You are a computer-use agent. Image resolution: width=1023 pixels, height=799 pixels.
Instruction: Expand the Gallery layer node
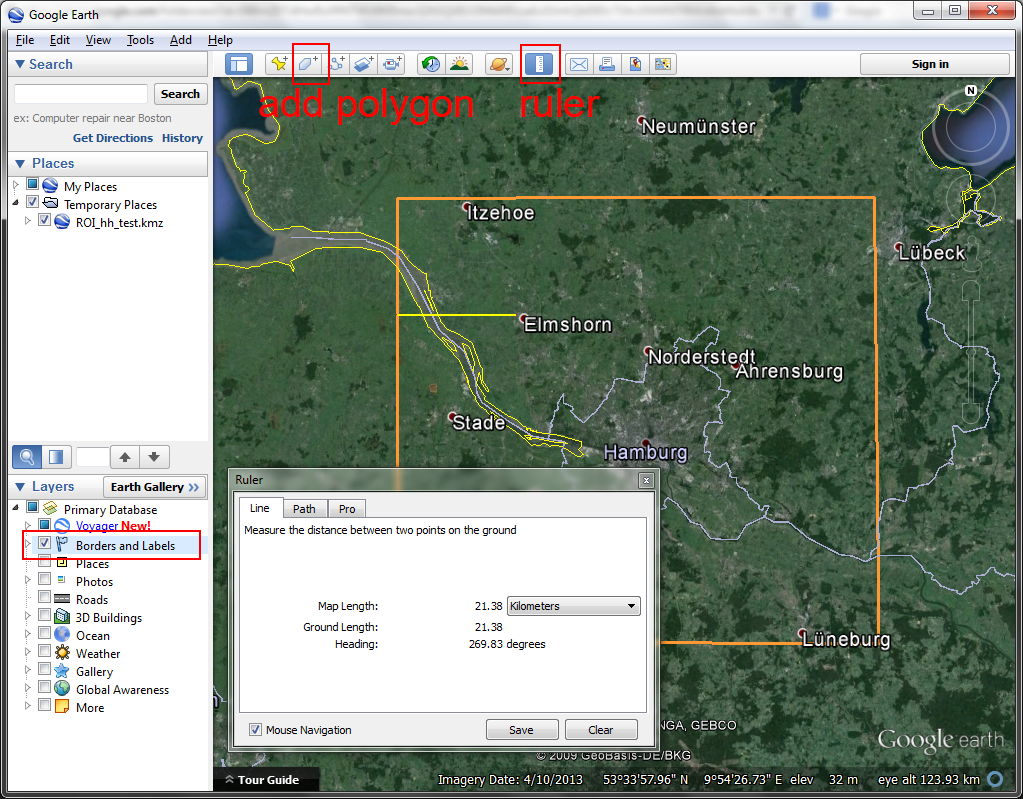pyautogui.click(x=27, y=669)
